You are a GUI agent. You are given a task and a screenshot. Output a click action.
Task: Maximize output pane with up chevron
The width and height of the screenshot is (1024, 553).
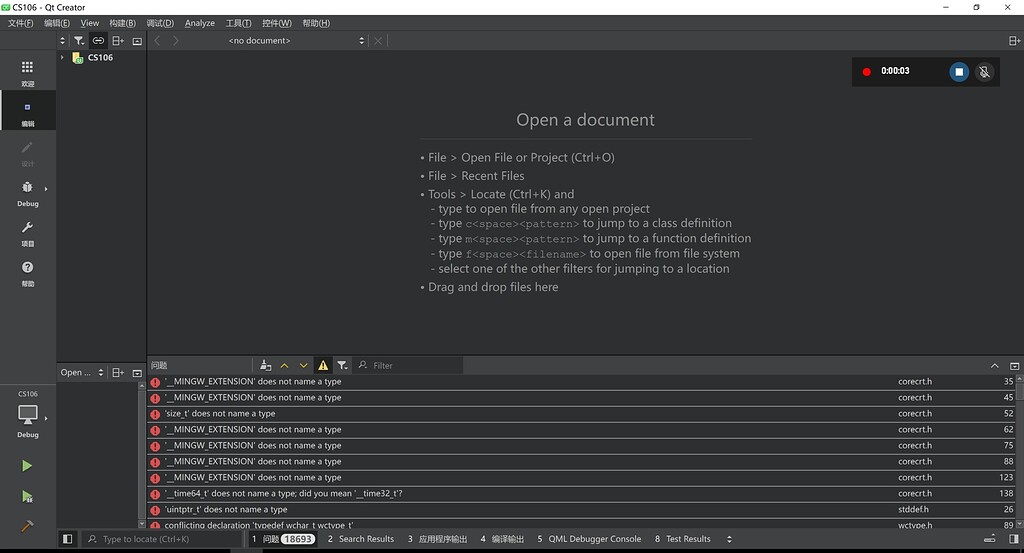coord(995,366)
